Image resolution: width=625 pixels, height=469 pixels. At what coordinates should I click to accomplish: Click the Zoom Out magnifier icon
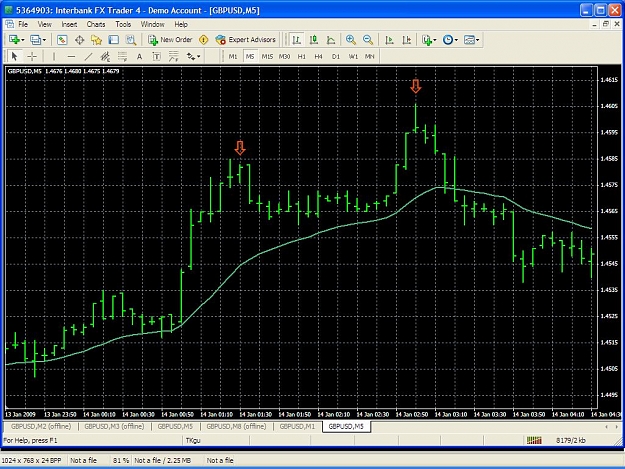[368, 39]
